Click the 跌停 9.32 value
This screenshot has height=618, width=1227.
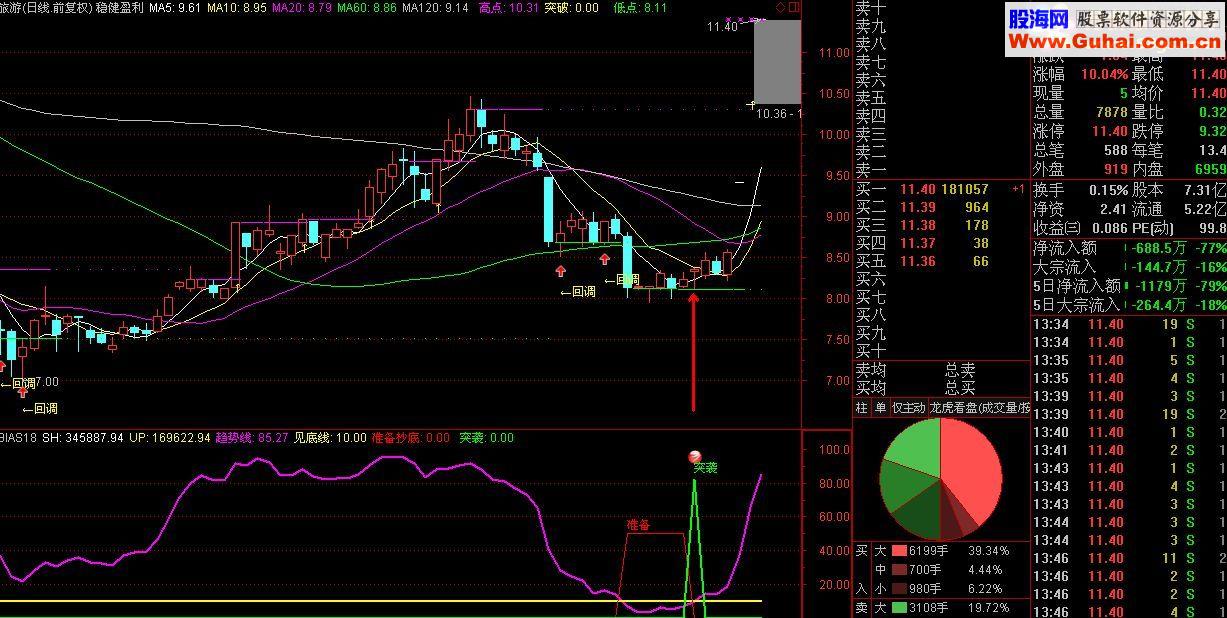pos(1211,131)
